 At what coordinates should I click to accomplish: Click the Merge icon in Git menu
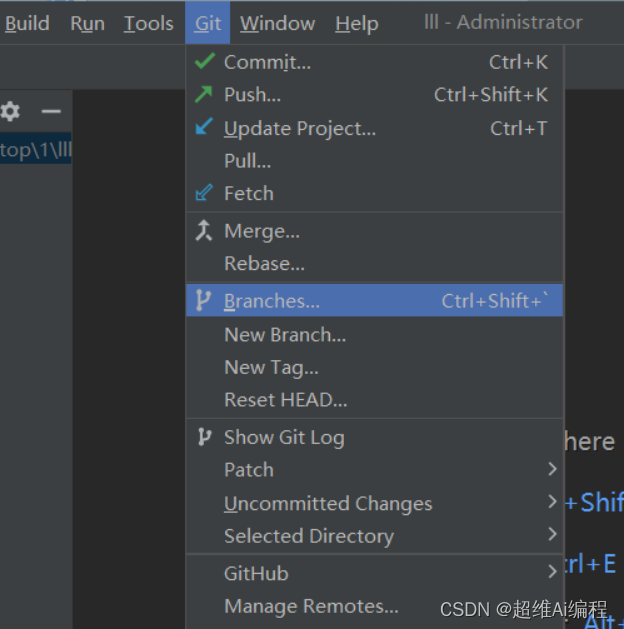204,231
